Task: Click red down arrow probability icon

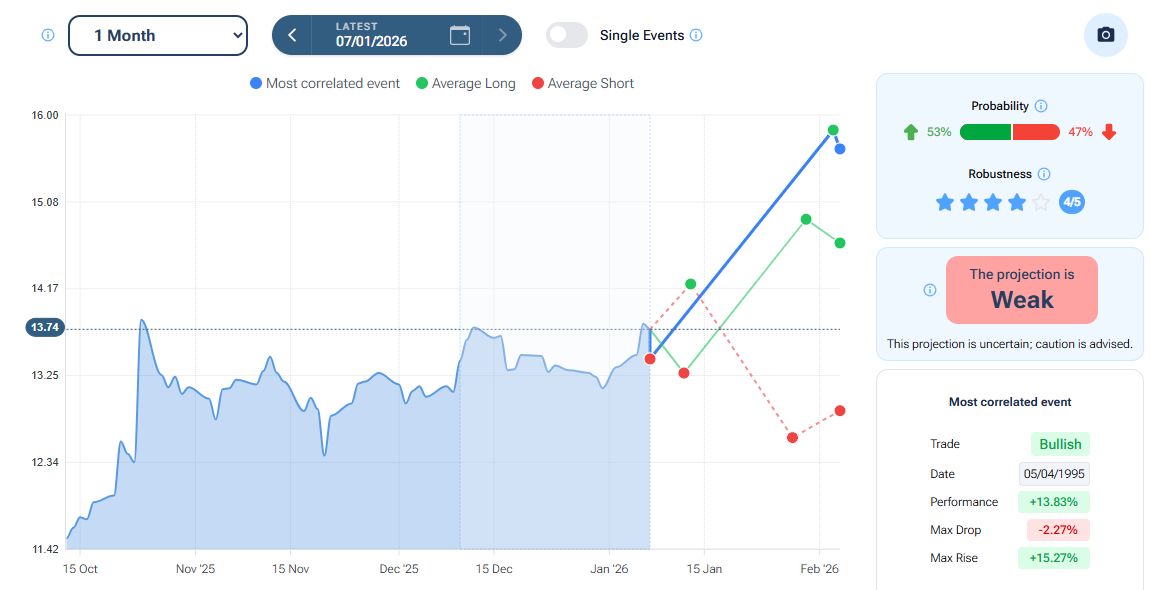Action: click(1108, 132)
